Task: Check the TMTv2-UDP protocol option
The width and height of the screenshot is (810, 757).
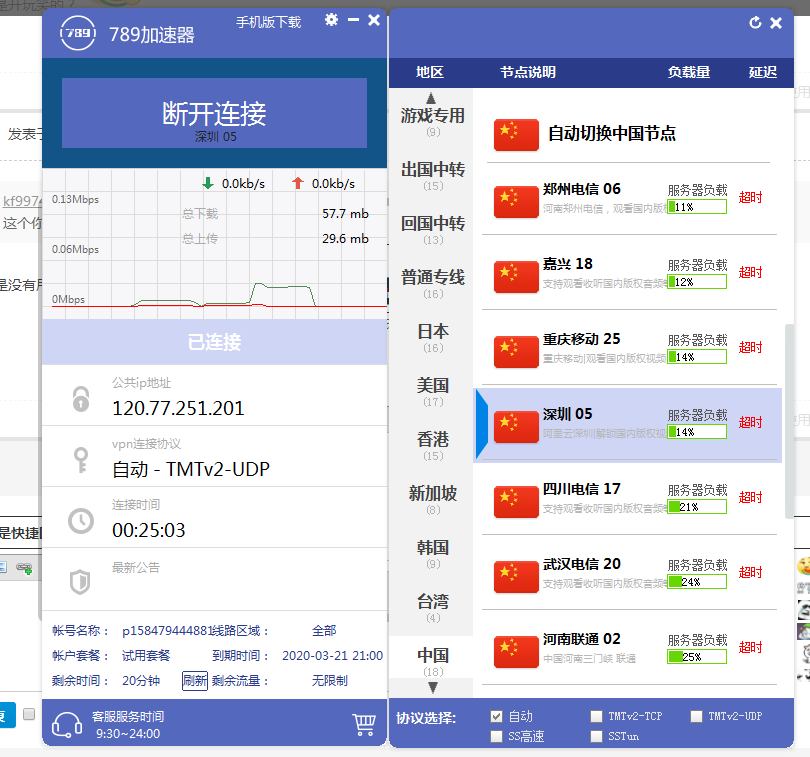Action: [696, 716]
